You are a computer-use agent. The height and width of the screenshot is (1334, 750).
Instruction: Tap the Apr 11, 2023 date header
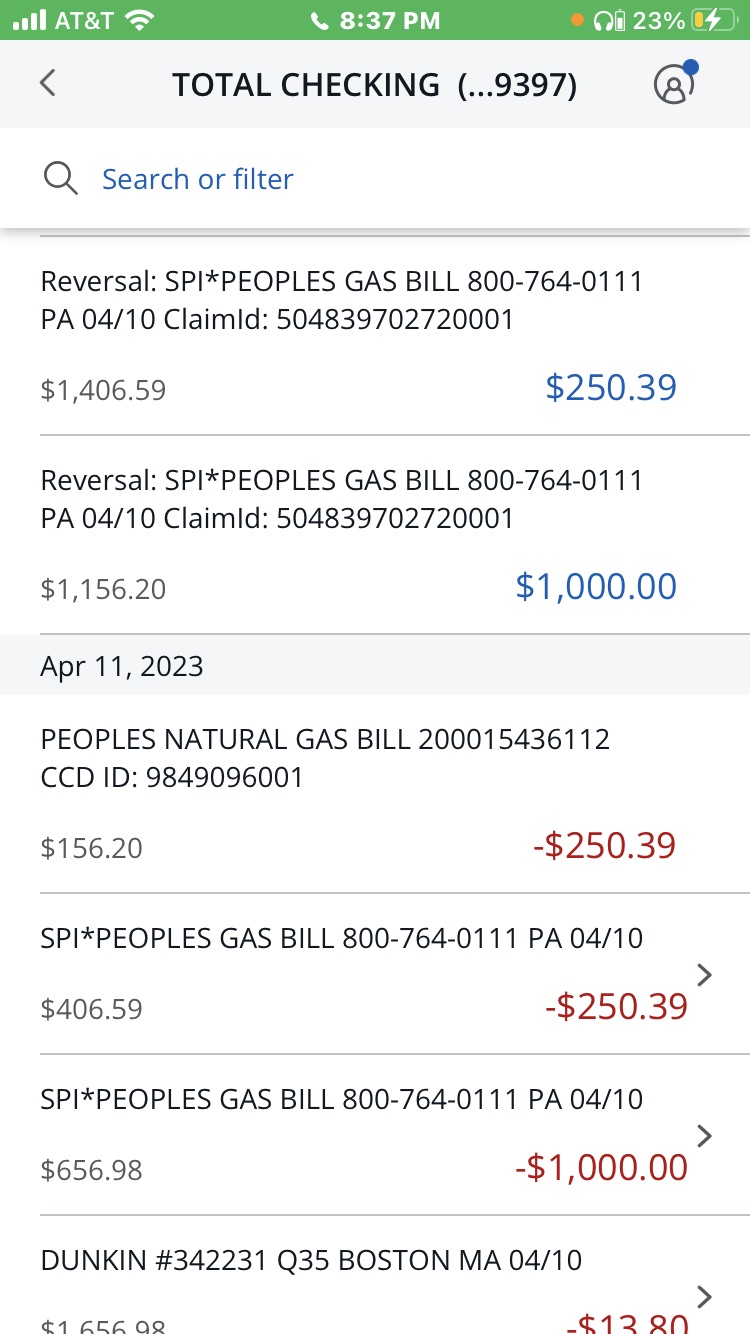(122, 666)
